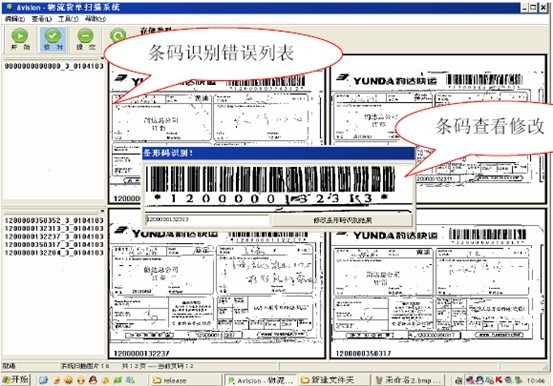
Task: Select waybill thumbnail labeled 1200000350317
Action: (x=438, y=283)
